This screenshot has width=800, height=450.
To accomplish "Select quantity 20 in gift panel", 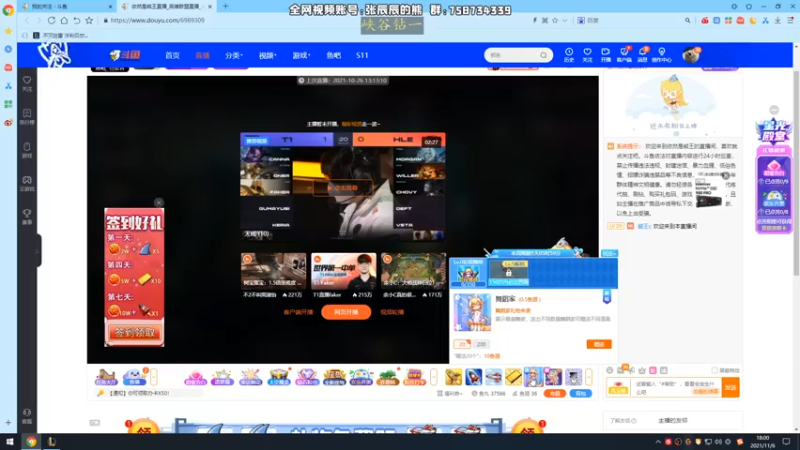I will (x=462, y=344).
